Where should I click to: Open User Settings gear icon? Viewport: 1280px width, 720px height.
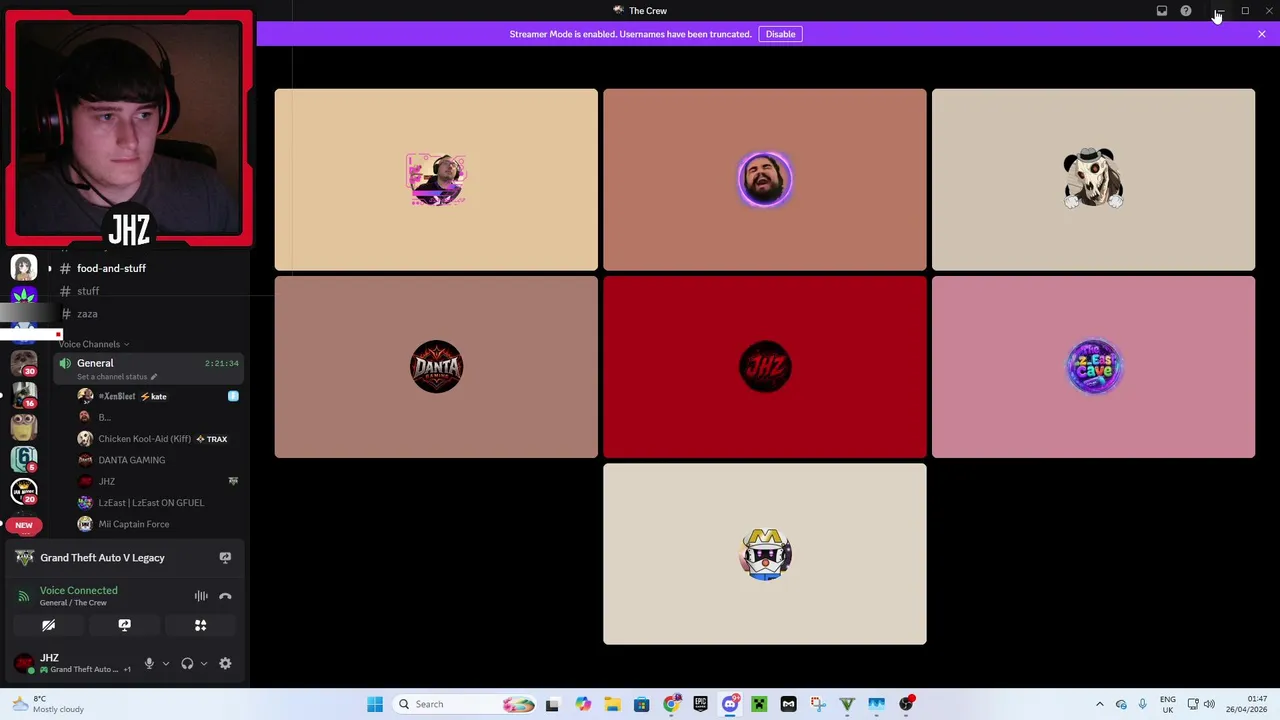225,663
